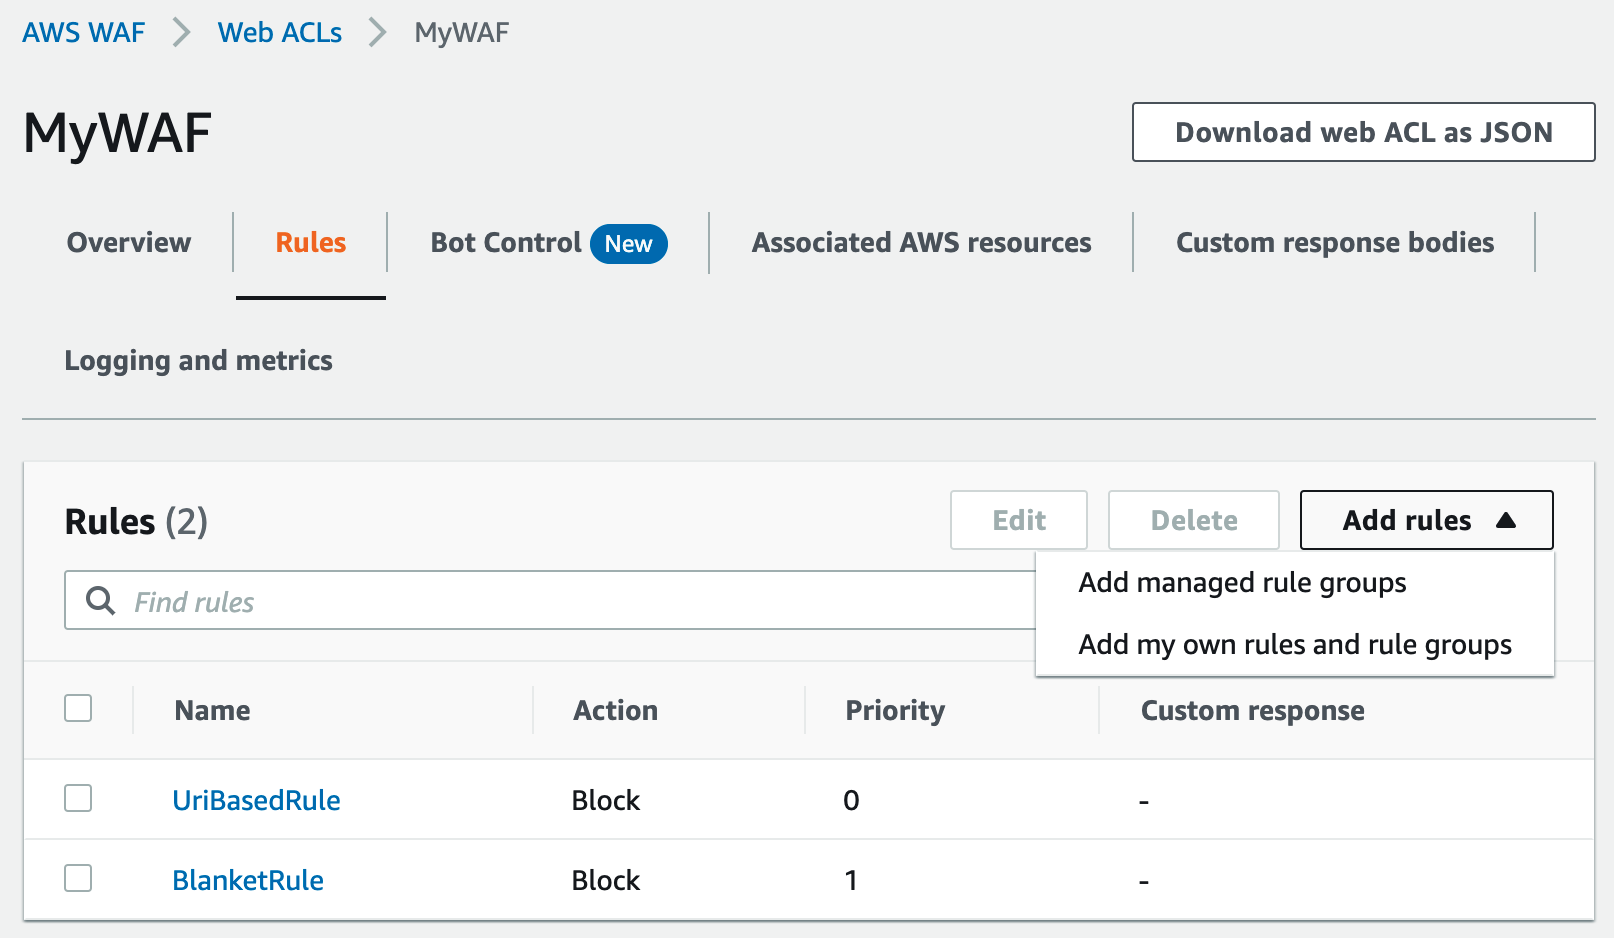
Task: Select the checkbox for BlanketRule
Action: (x=78, y=879)
